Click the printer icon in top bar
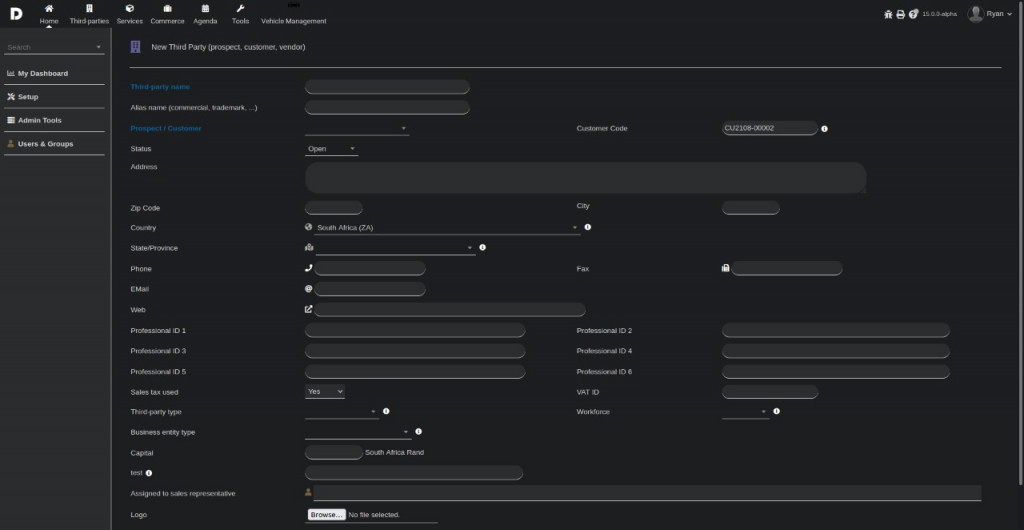Image resolution: width=1024 pixels, height=530 pixels. click(x=900, y=14)
